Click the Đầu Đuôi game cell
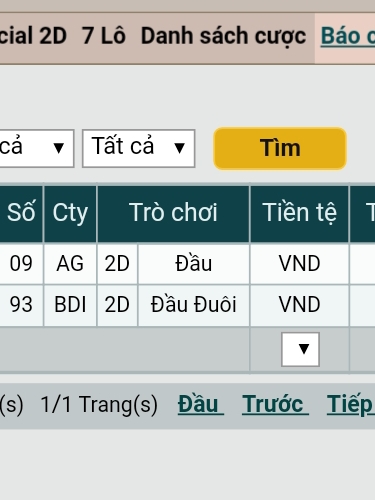This screenshot has width=375, height=500. [194, 305]
